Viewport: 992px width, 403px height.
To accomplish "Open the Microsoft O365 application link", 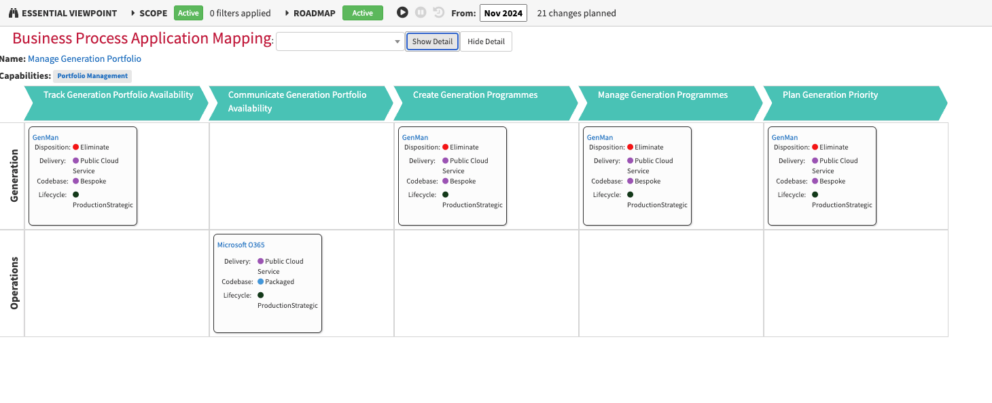I will (x=241, y=245).
